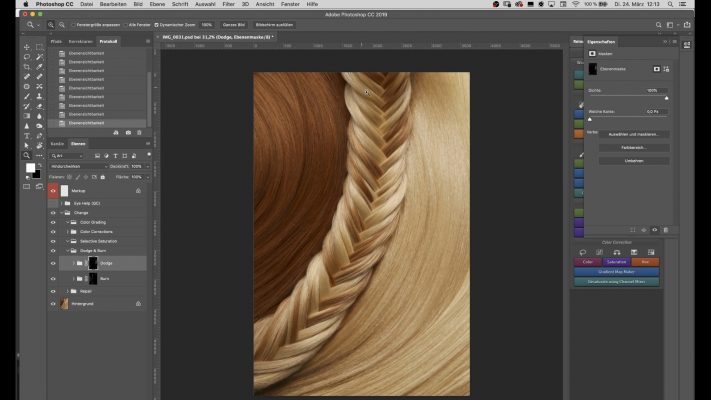Toggle visibility of the Markup layer
Viewport: 711px width, 400px height.
point(53,190)
